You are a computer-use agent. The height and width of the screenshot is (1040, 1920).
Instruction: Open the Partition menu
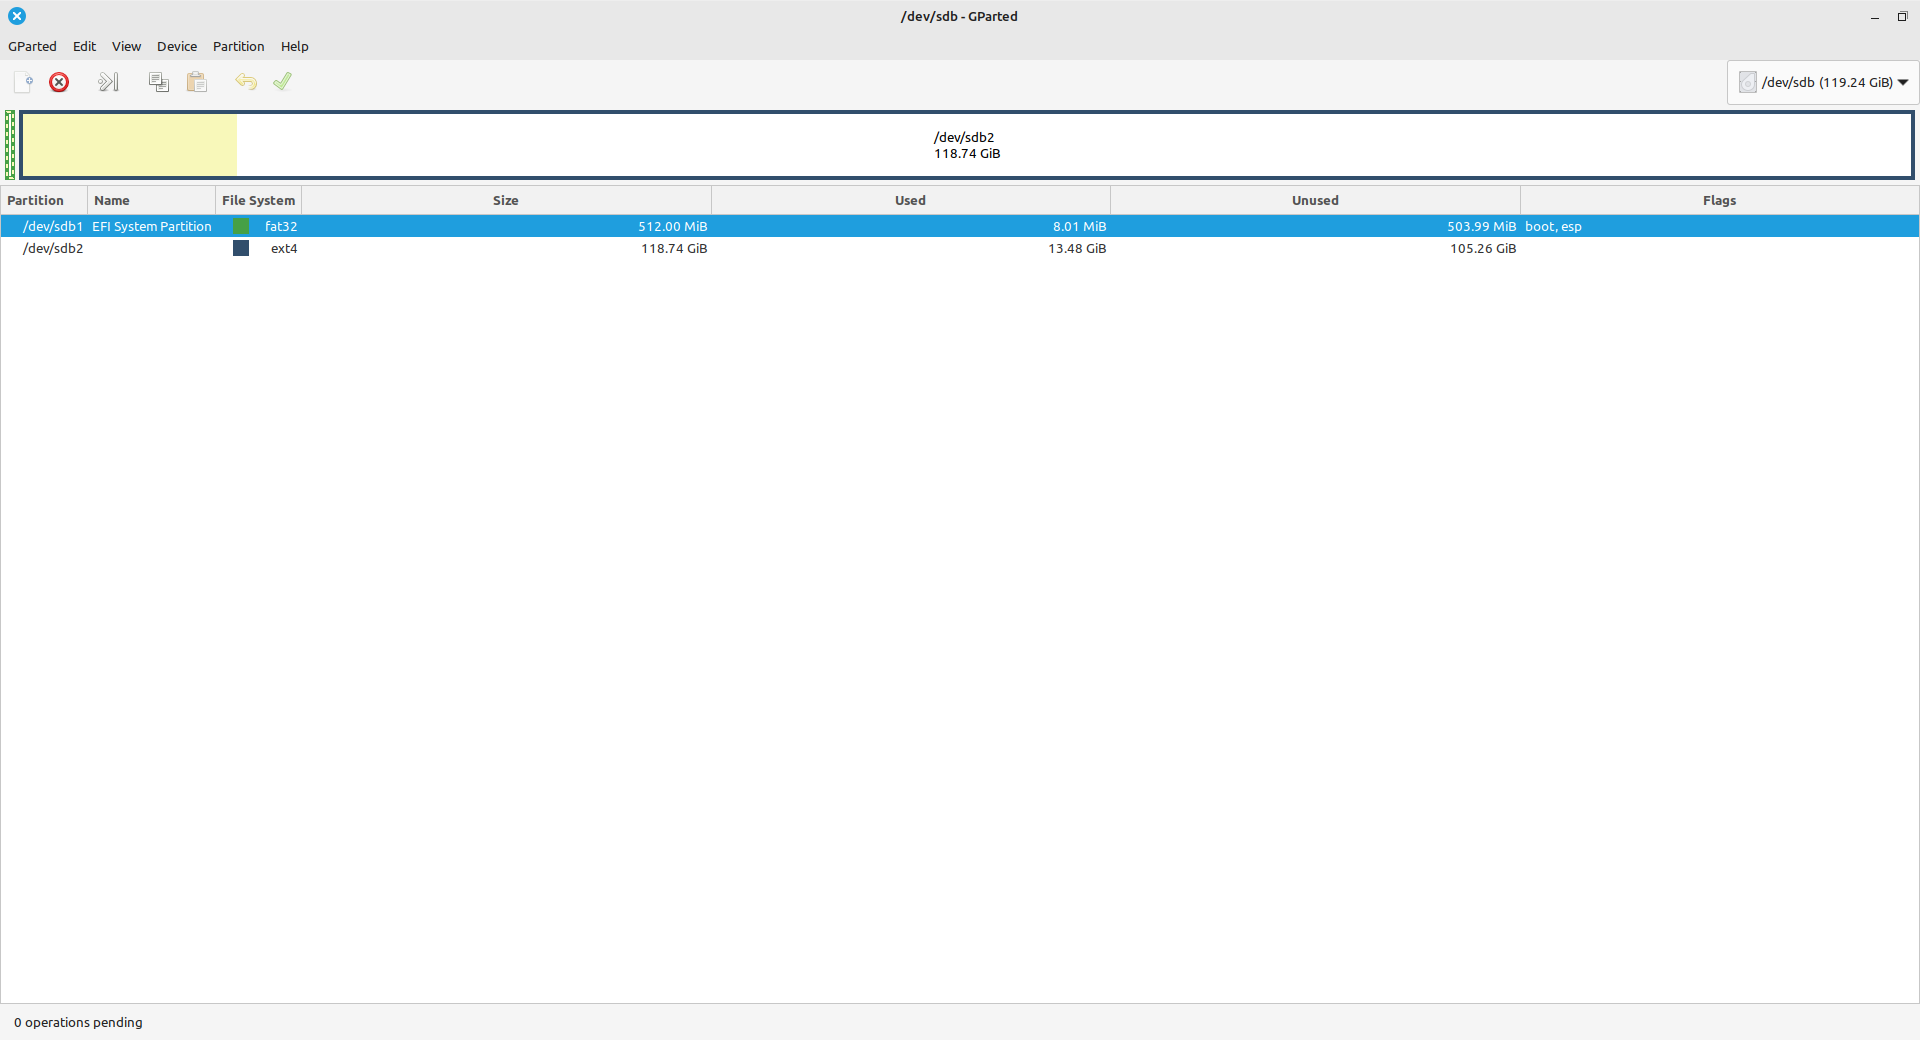[238, 46]
